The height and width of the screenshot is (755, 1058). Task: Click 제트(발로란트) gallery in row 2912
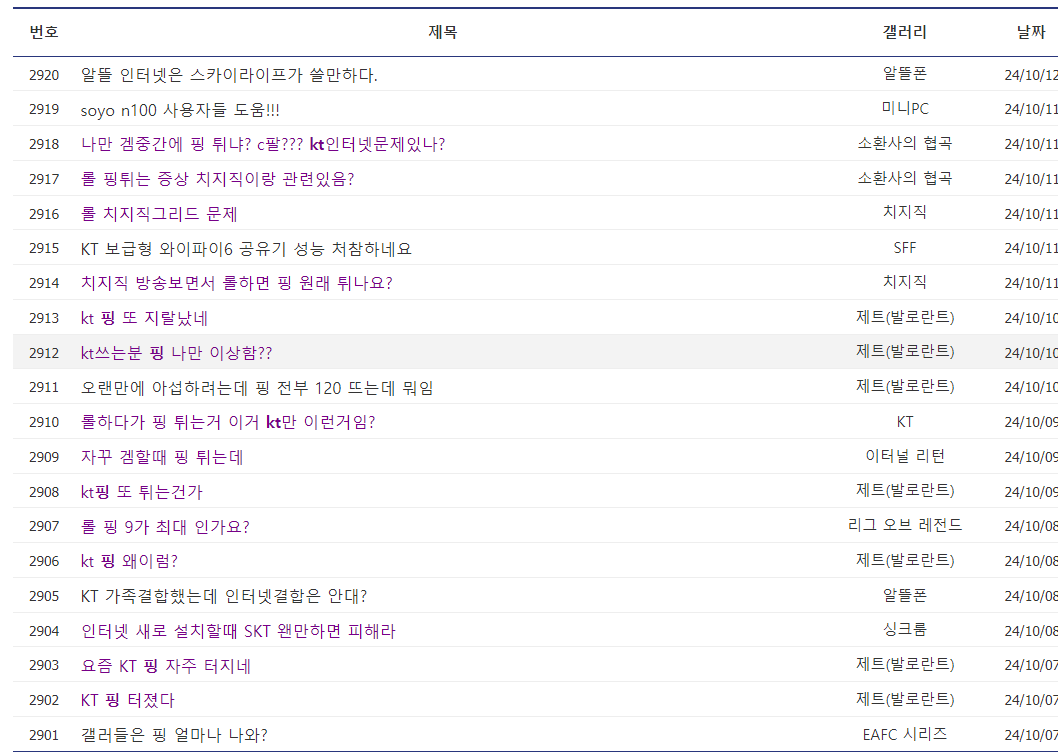point(905,352)
